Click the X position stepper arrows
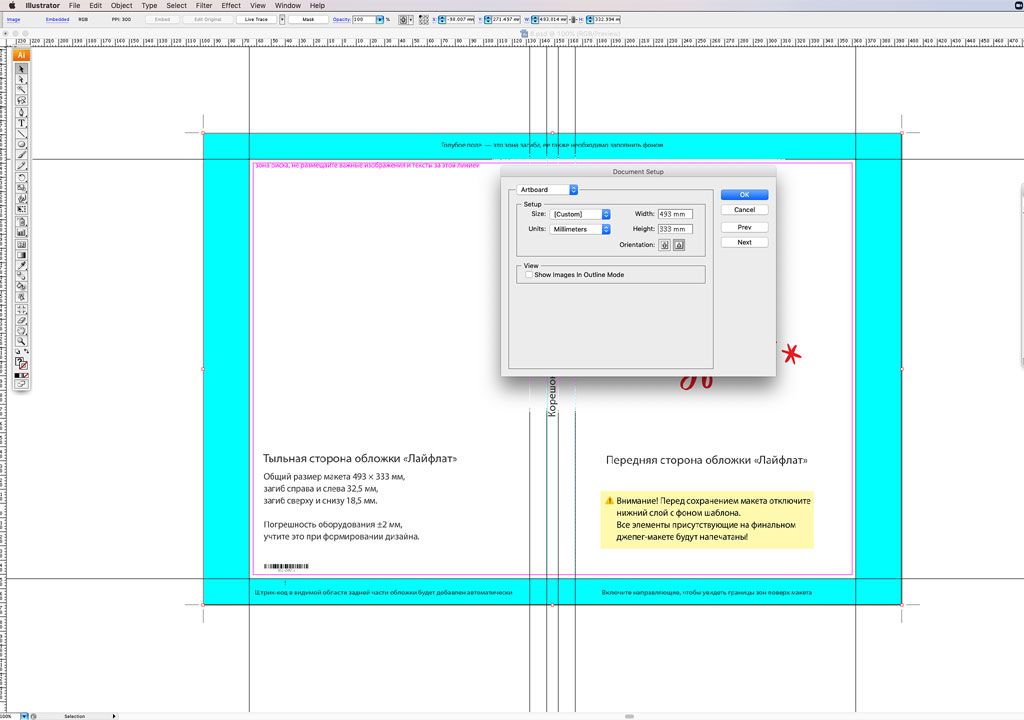This screenshot has width=1024, height=720. pyautogui.click(x=442, y=20)
